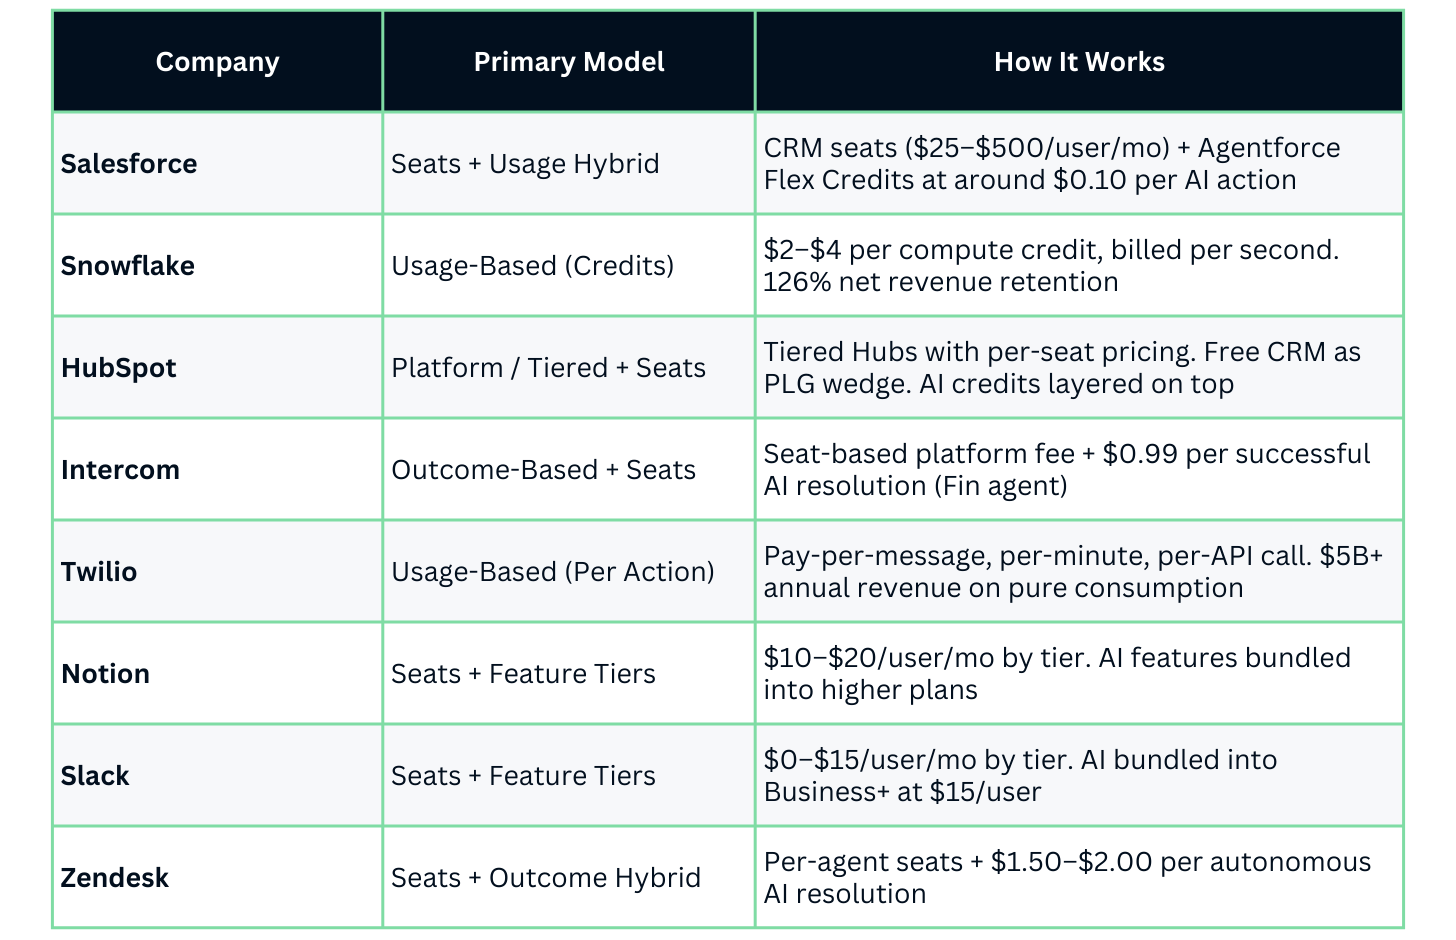The width and height of the screenshot is (1456, 940).
Task: Click the Zendesk company cell
Action: tap(114, 878)
